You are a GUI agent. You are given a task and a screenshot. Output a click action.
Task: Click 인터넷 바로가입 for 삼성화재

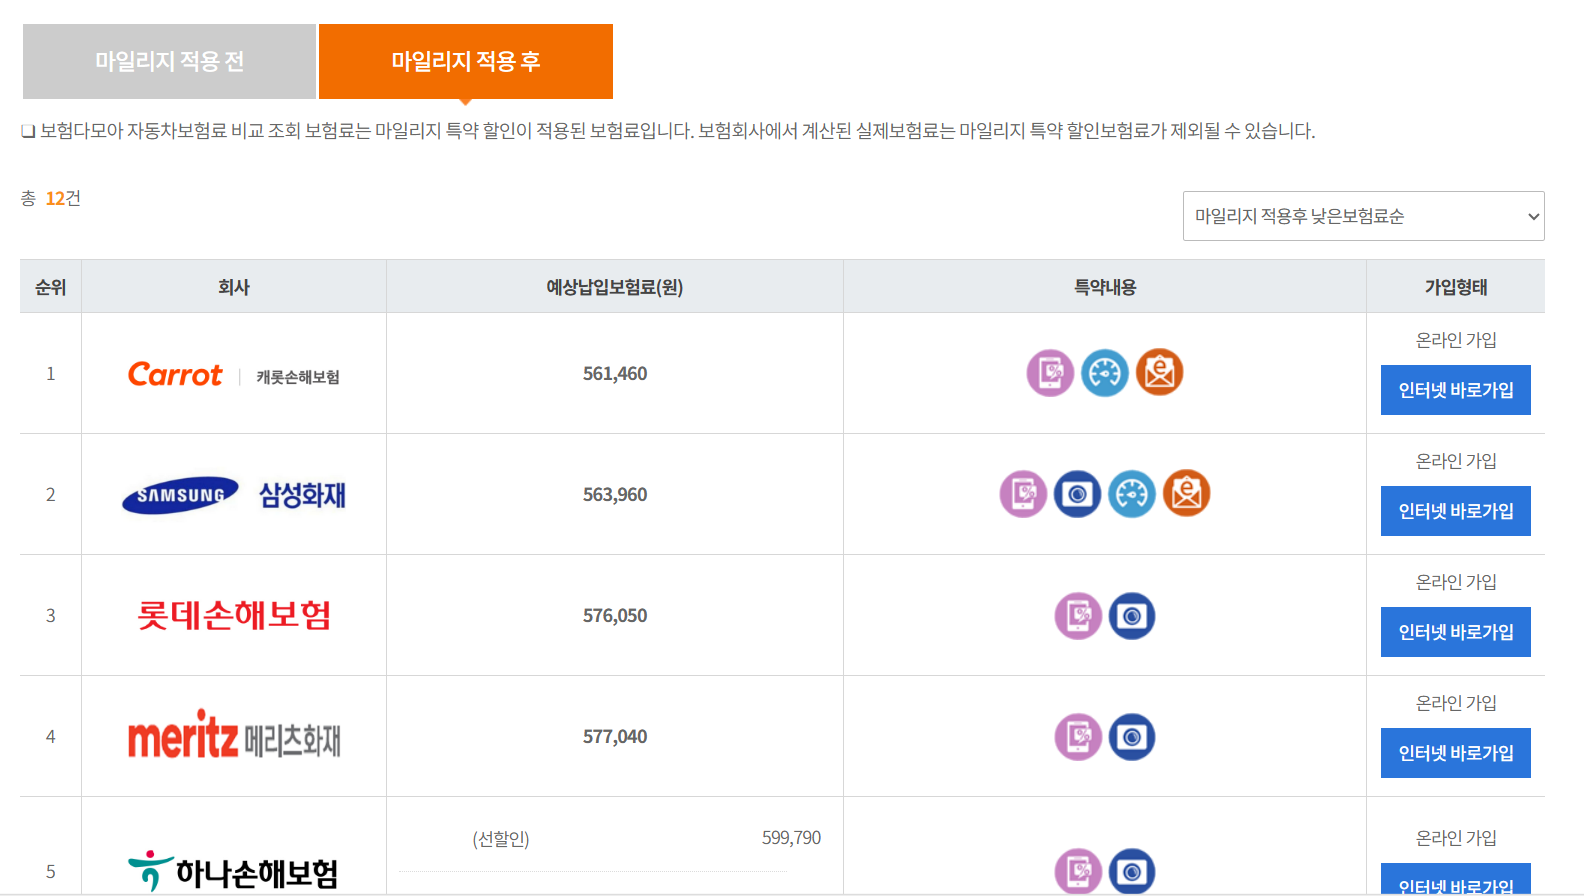1456,511
